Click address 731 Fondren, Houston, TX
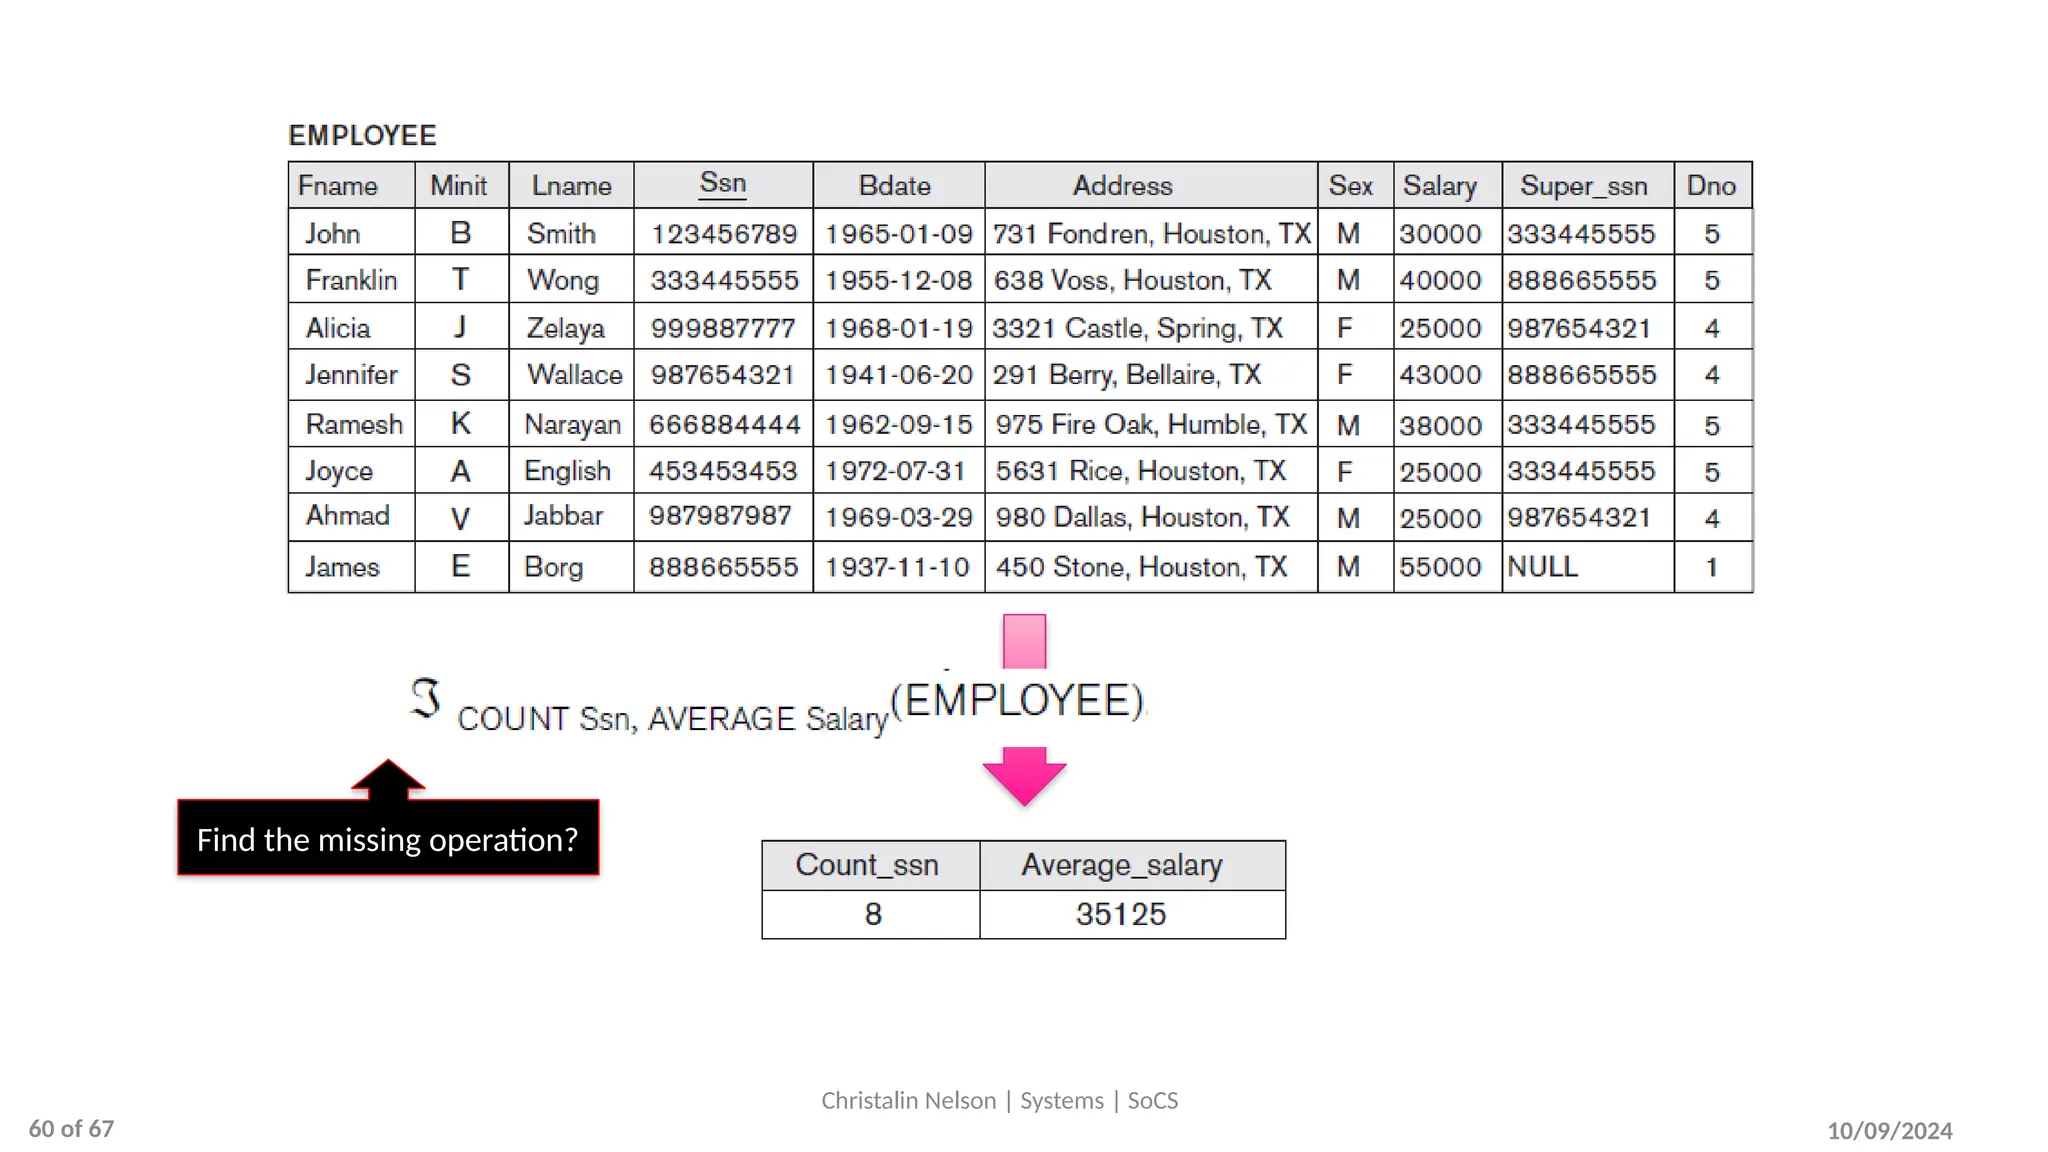The width and height of the screenshot is (2048, 1152). click(1151, 234)
